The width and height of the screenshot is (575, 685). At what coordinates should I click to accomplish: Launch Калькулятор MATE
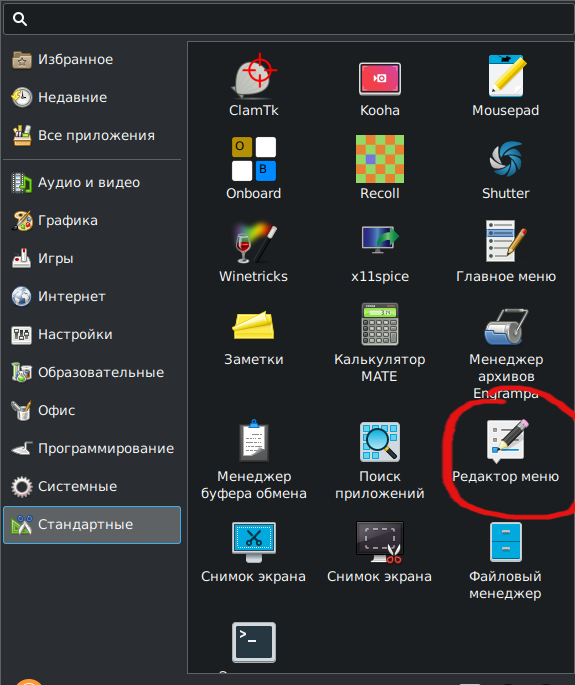pyautogui.click(x=380, y=343)
